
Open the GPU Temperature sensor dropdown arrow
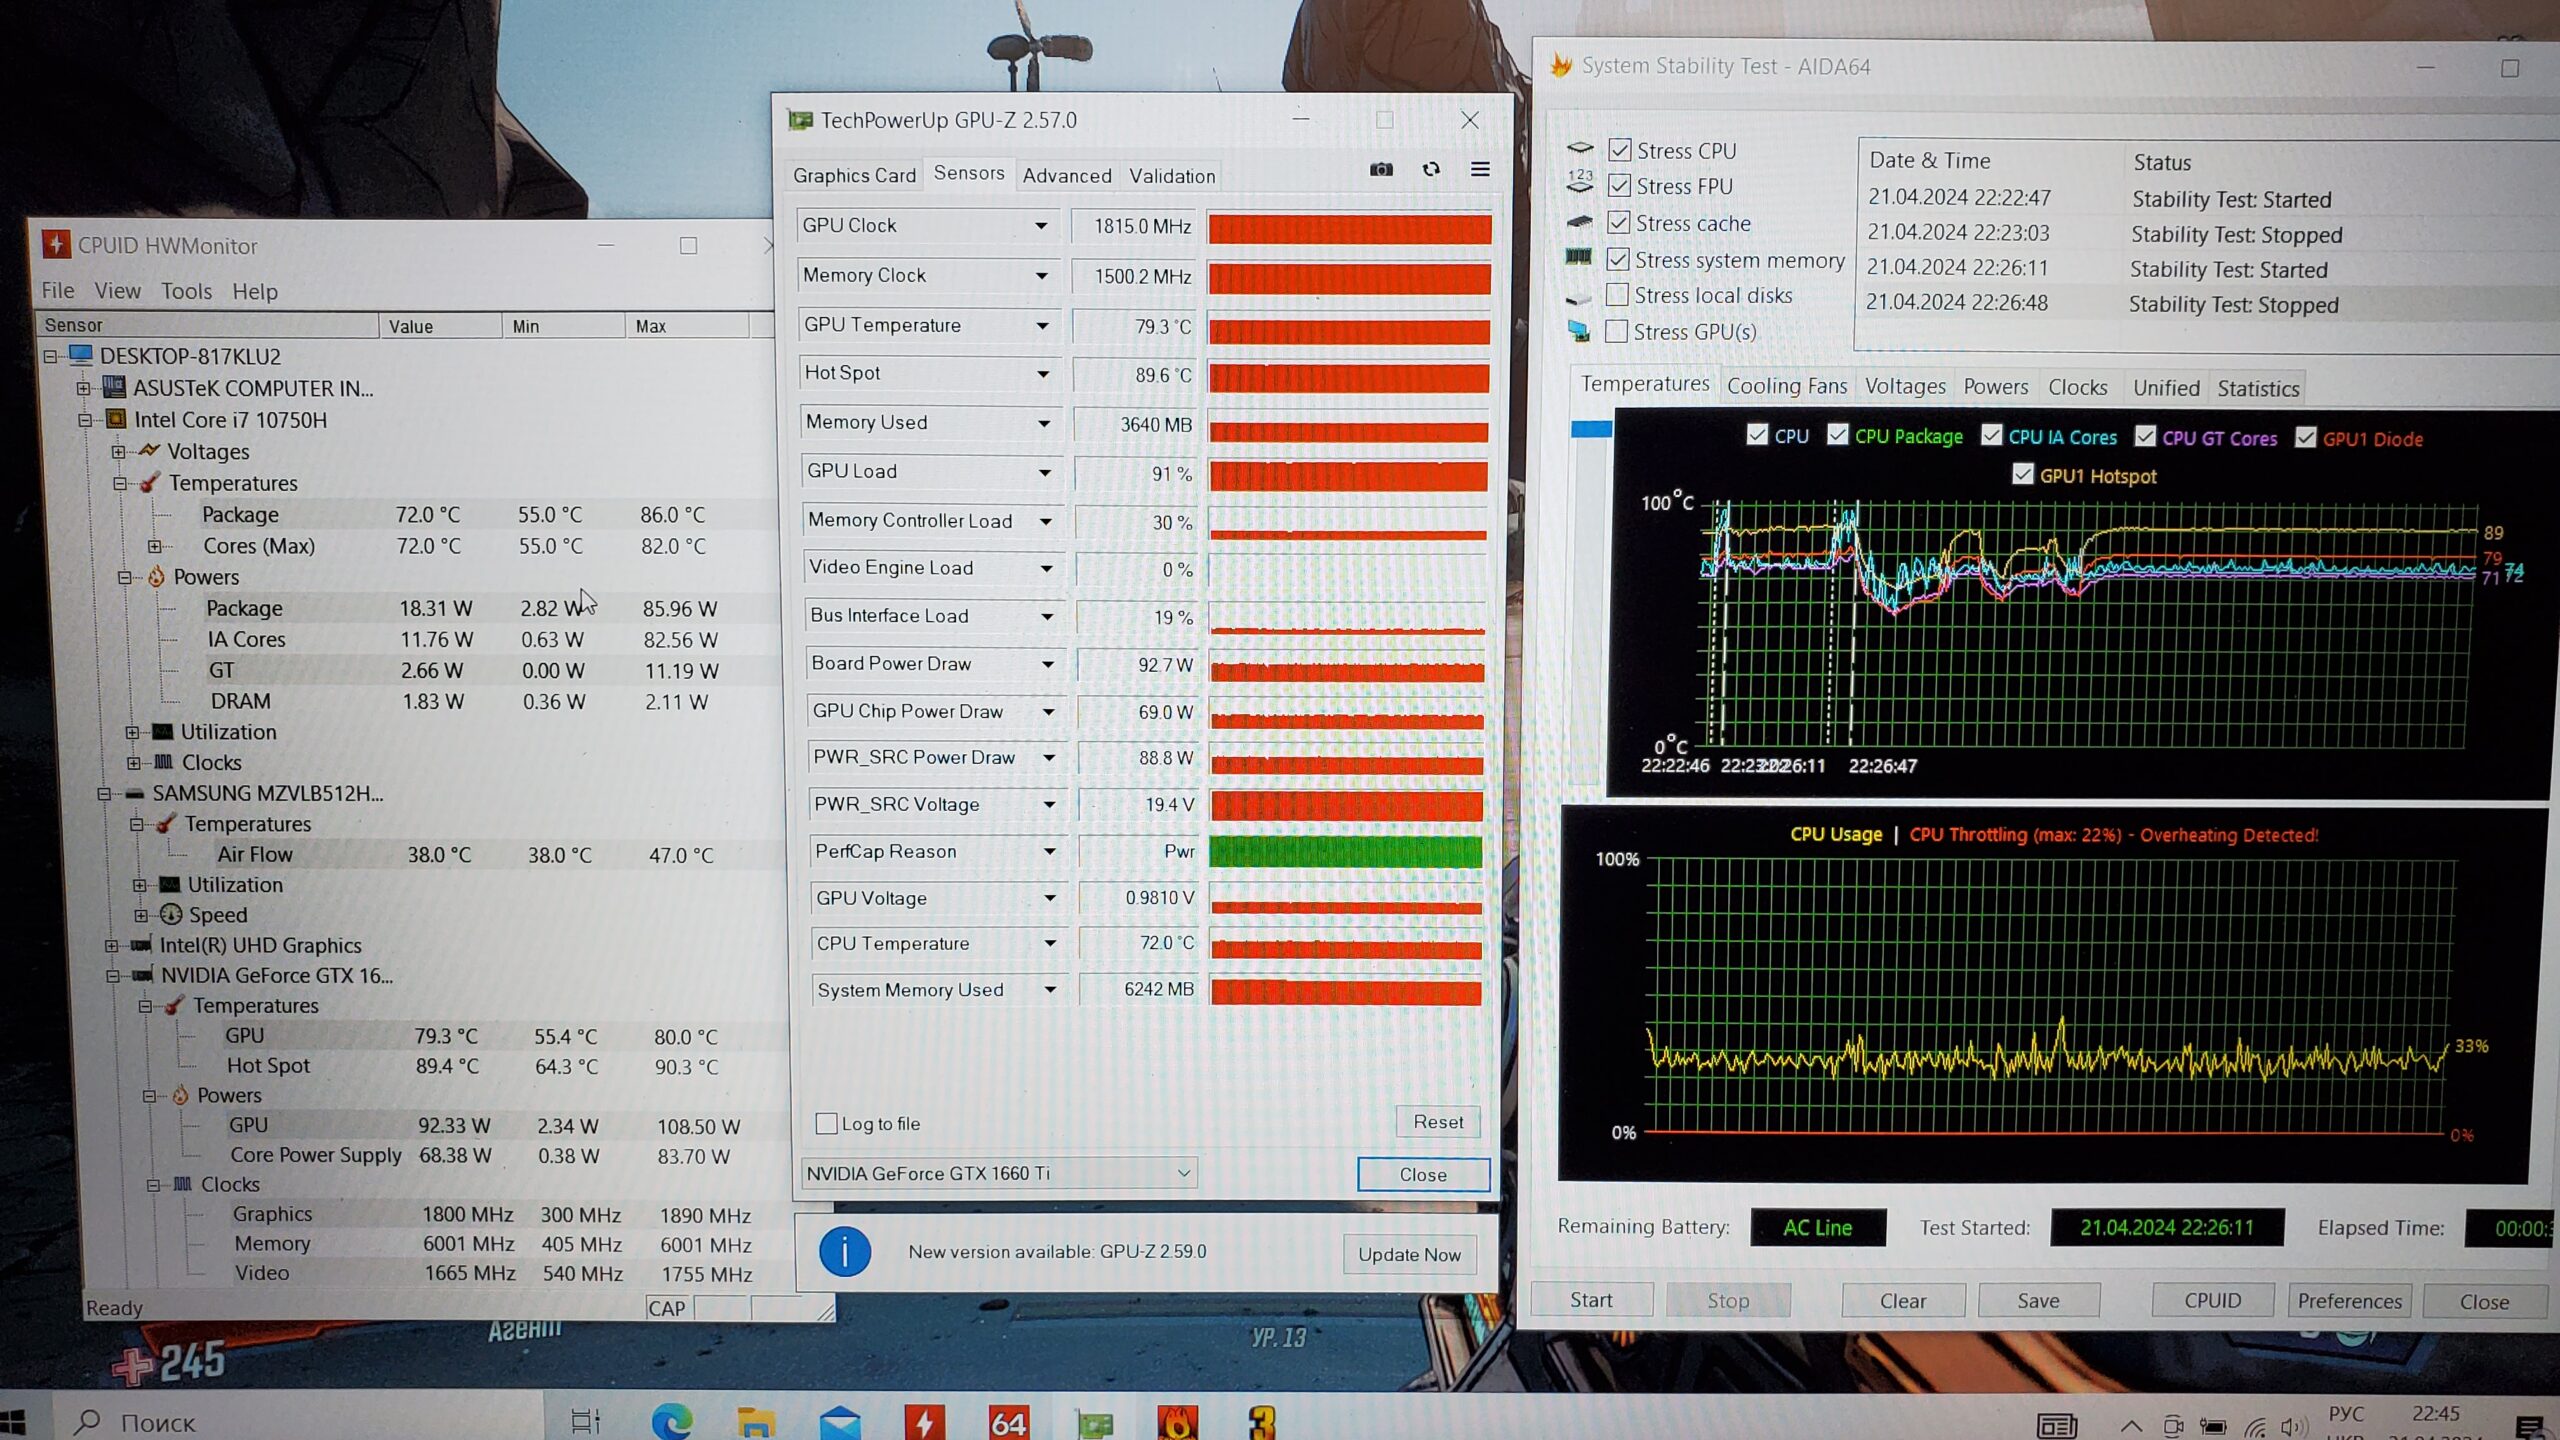(x=1042, y=326)
